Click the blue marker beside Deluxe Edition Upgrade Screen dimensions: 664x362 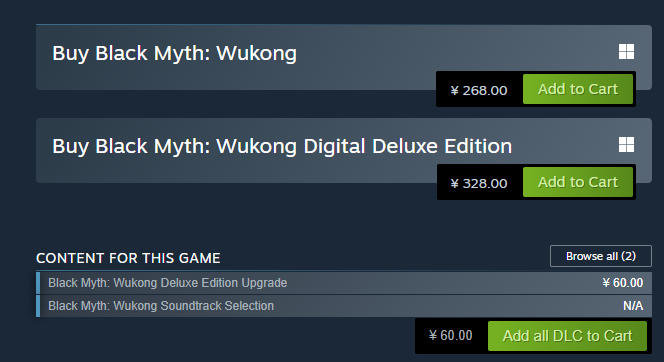[x=38, y=283]
